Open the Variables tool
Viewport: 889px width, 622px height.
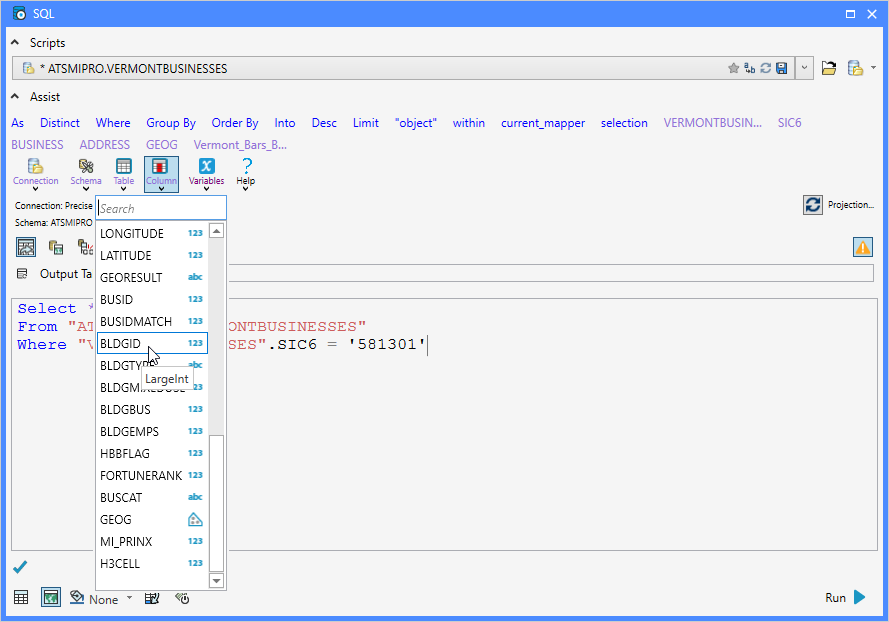(x=207, y=170)
